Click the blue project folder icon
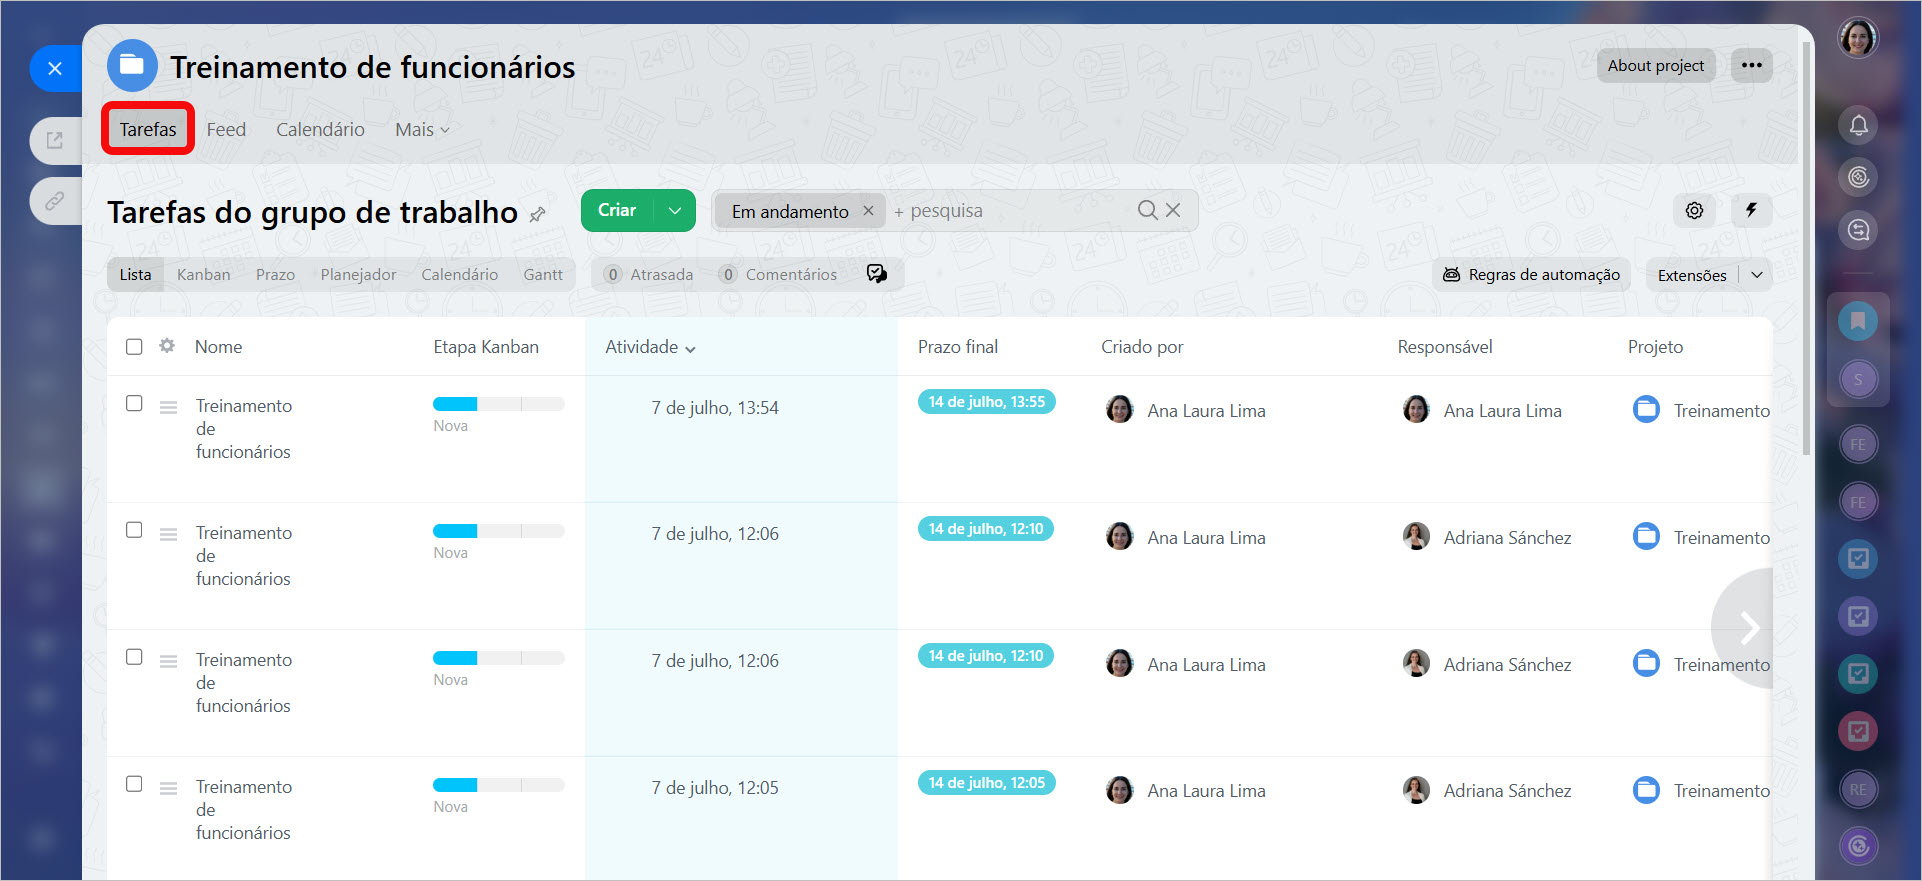The height and width of the screenshot is (881, 1922). 132,66
